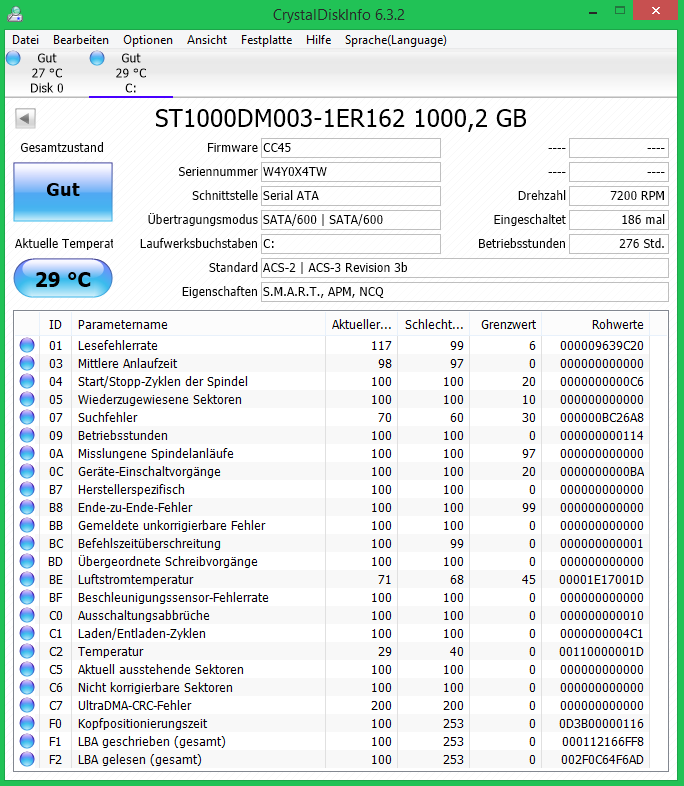
Task: Click the Schlecht... column header
Action: [x=433, y=324]
